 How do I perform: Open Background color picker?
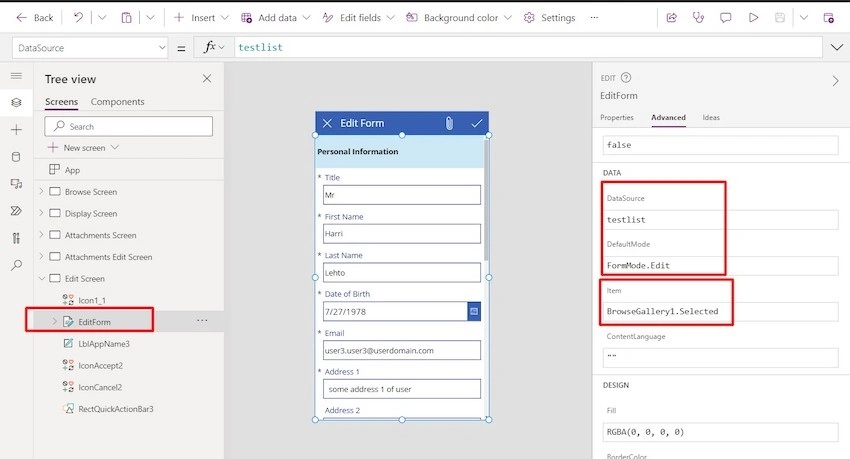tap(459, 18)
